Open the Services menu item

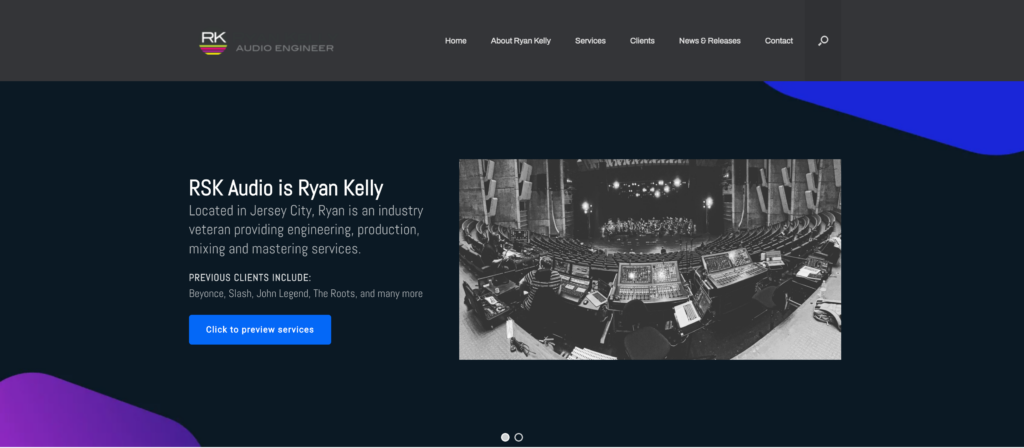(x=590, y=40)
